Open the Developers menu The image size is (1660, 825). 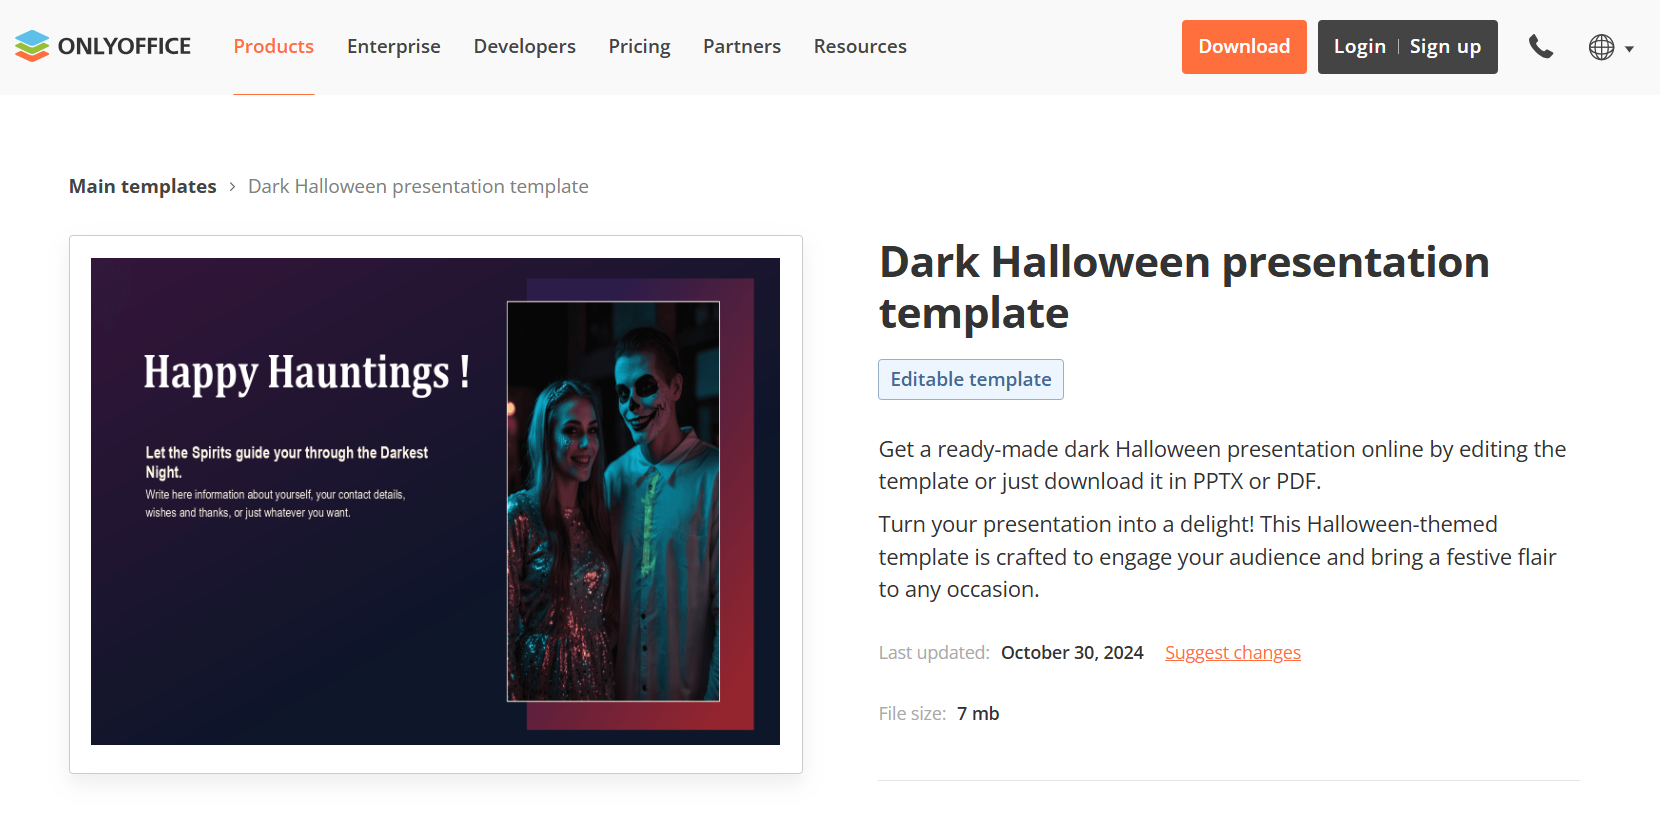pos(524,47)
